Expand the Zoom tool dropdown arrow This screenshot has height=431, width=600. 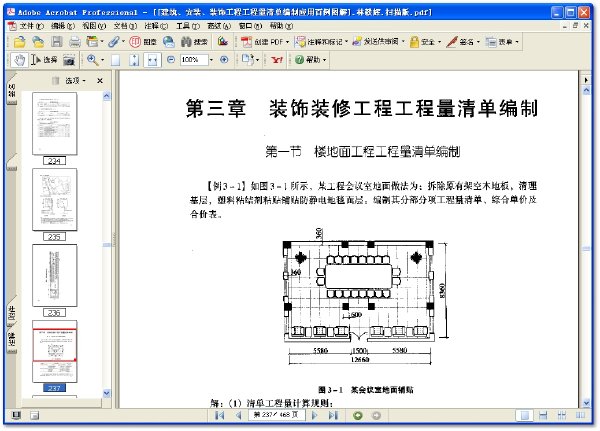(103, 60)
